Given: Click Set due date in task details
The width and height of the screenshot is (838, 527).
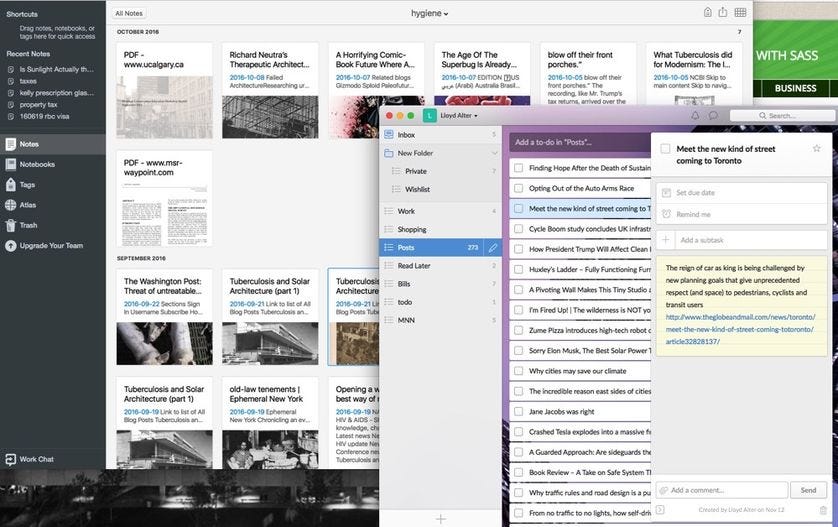Looking at the screenshot, I should click(741, 192).
